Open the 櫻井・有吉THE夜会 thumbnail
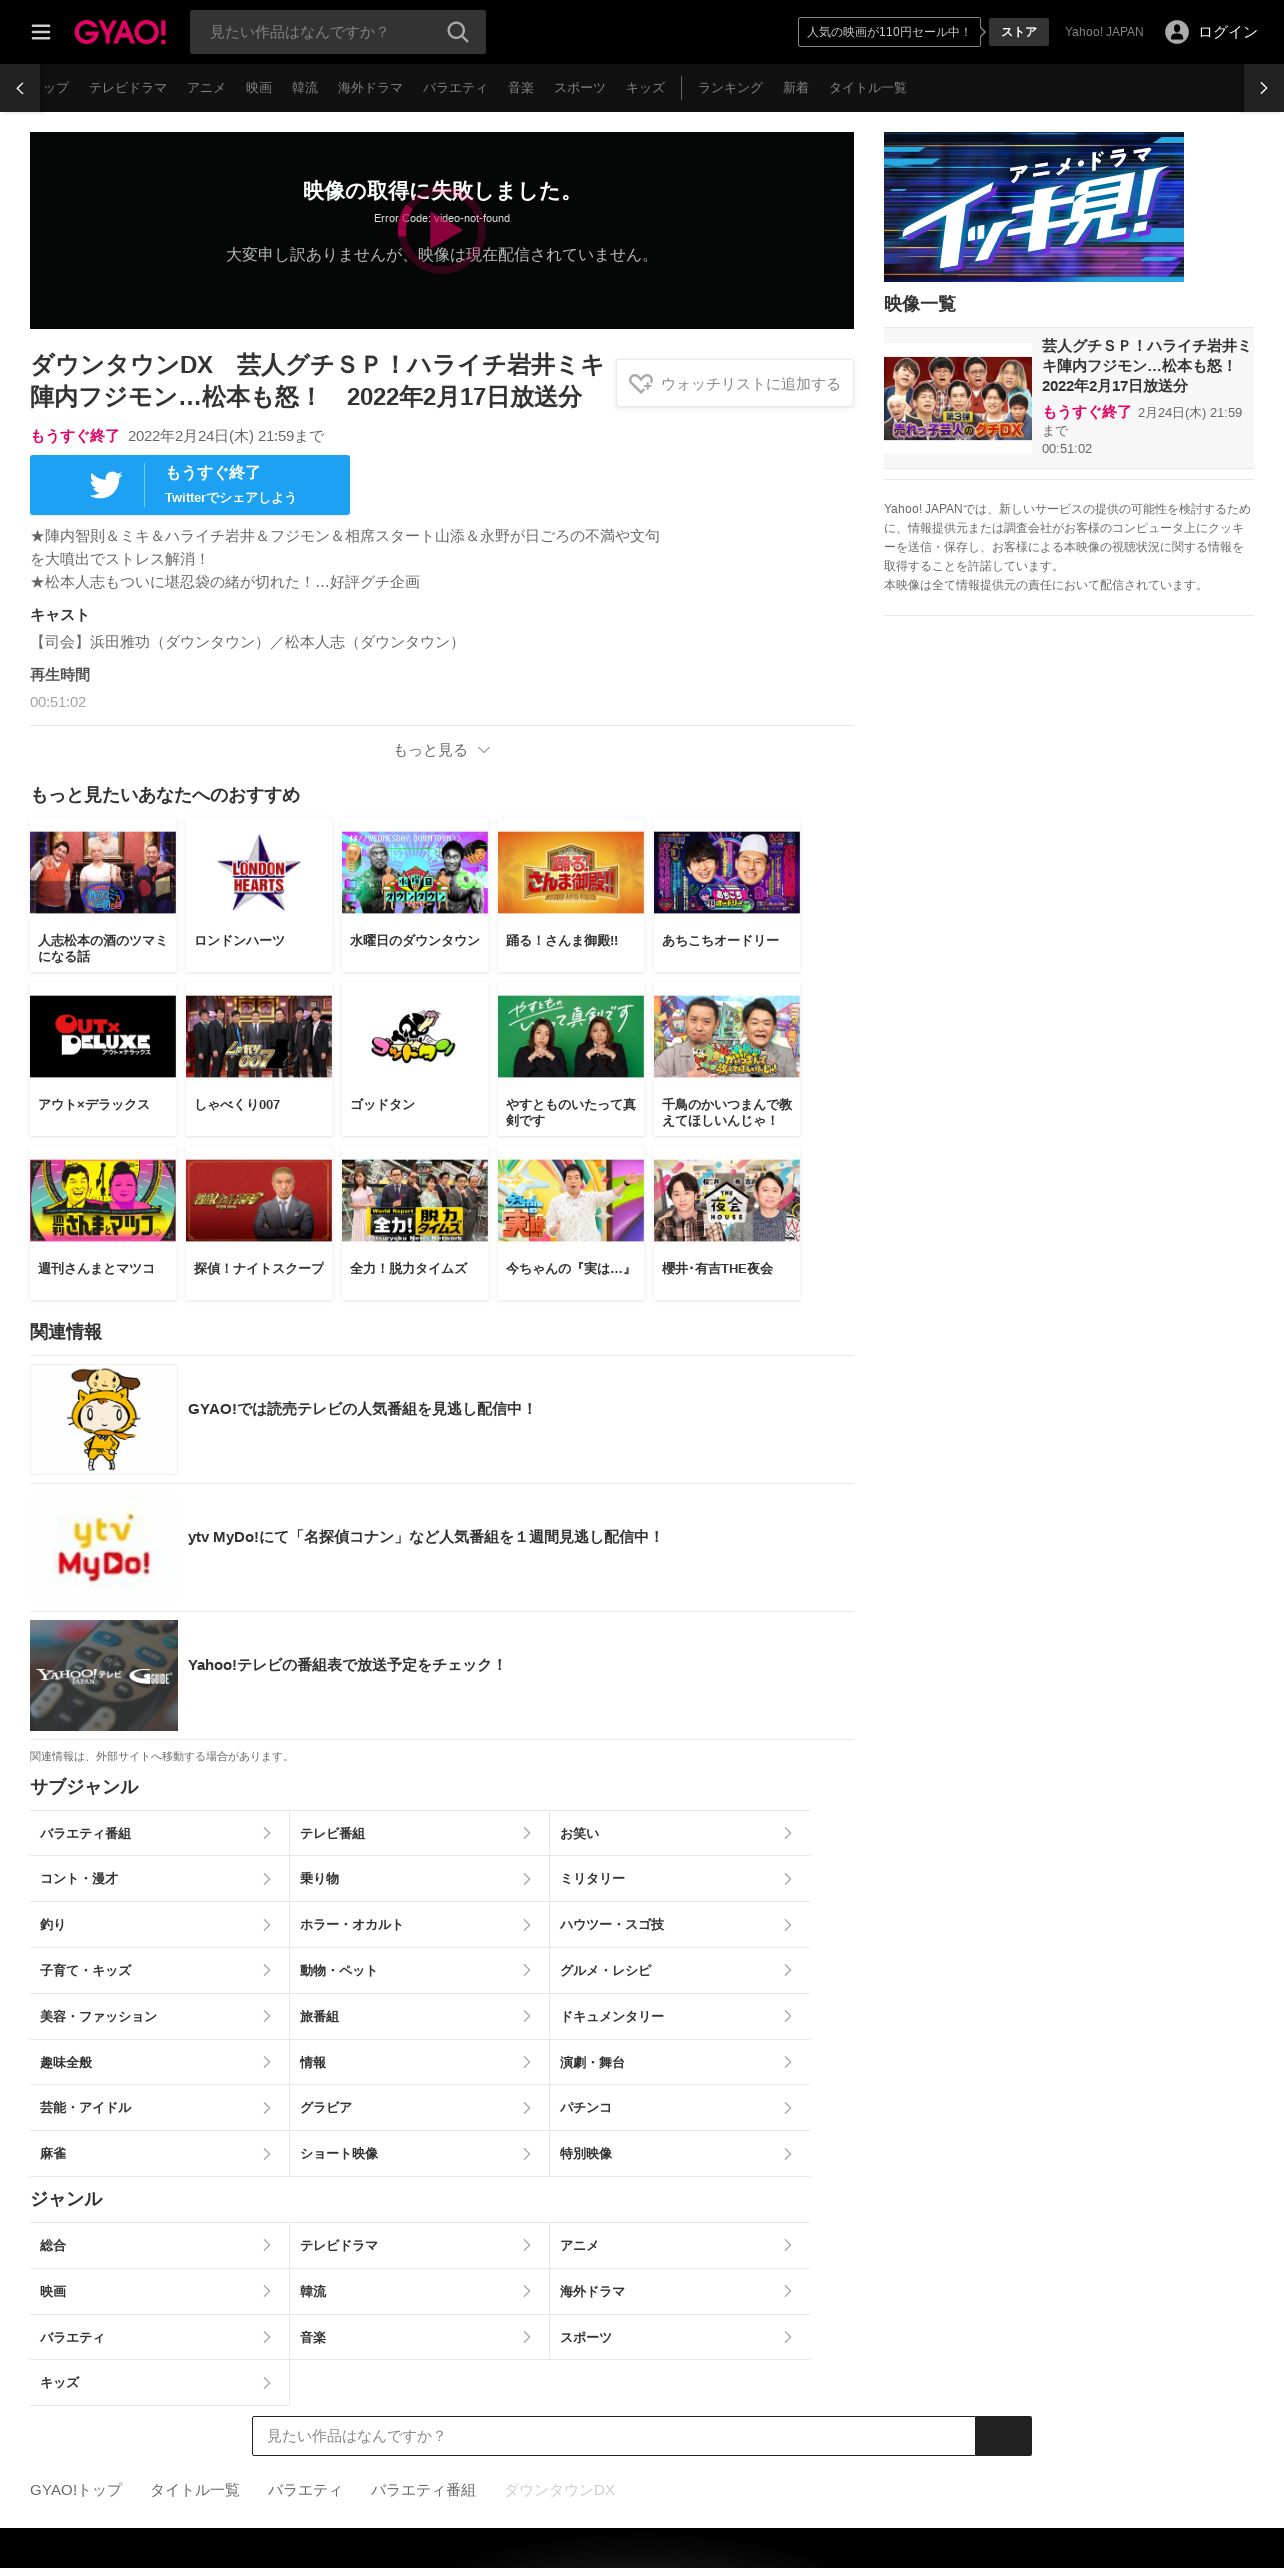The width and height of the screenshot is (1284, 2568). 727,1200
